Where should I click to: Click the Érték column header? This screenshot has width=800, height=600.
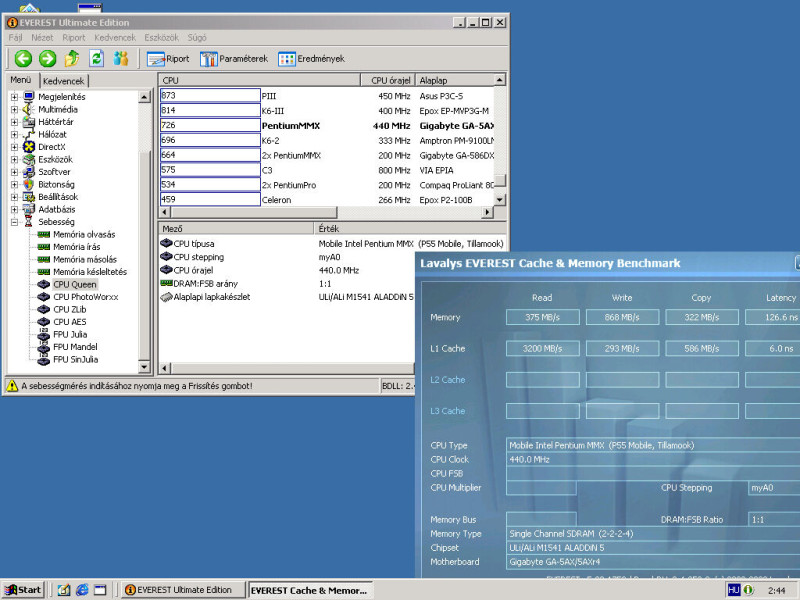(410, 229)
